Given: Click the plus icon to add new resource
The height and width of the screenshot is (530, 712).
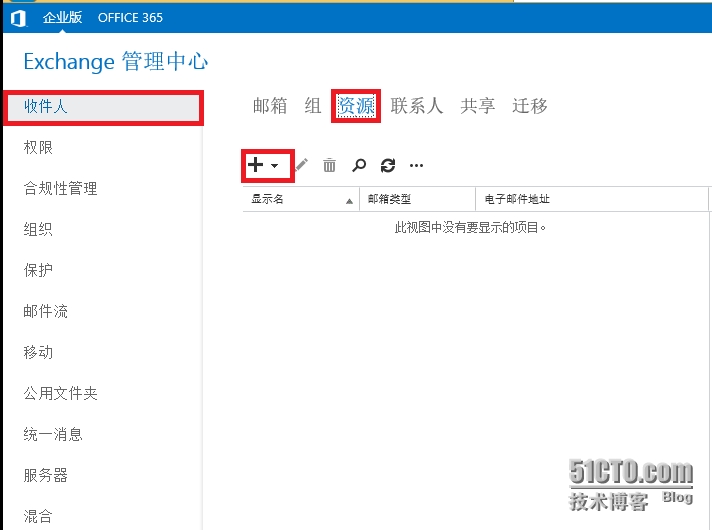Looking at the screenshot, I should 256,165.
